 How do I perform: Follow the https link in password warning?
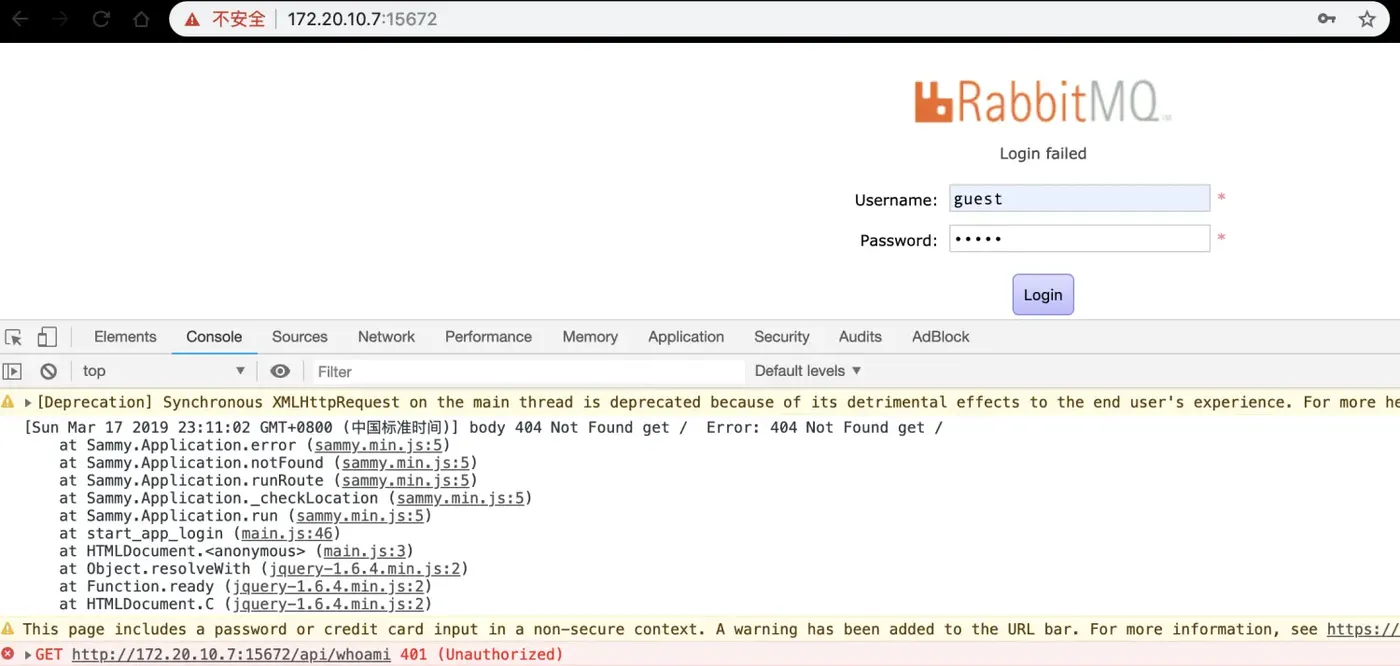(1363, 629)
